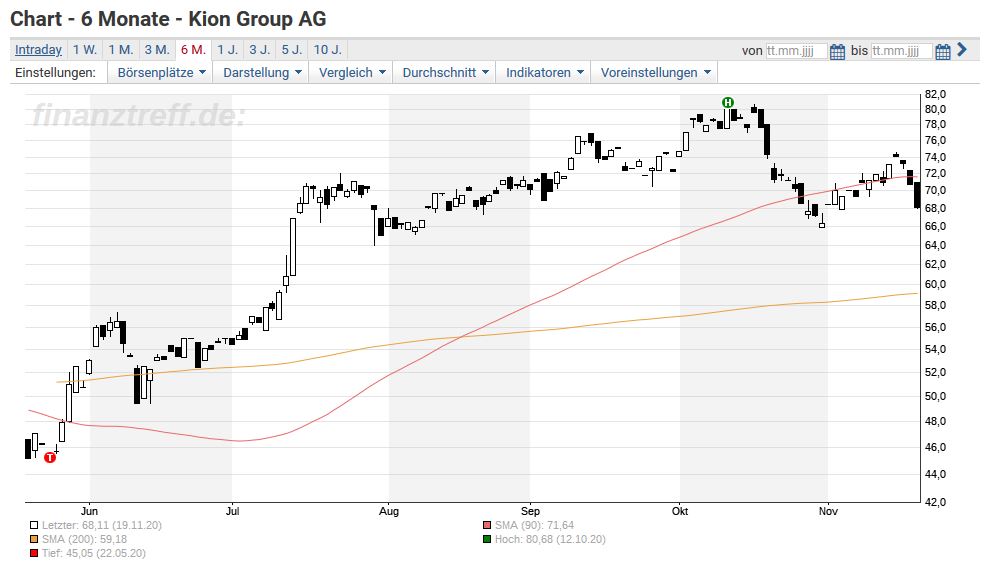Click the white Letzter legend swatch
988x564 pixels.
pos(34,525)
